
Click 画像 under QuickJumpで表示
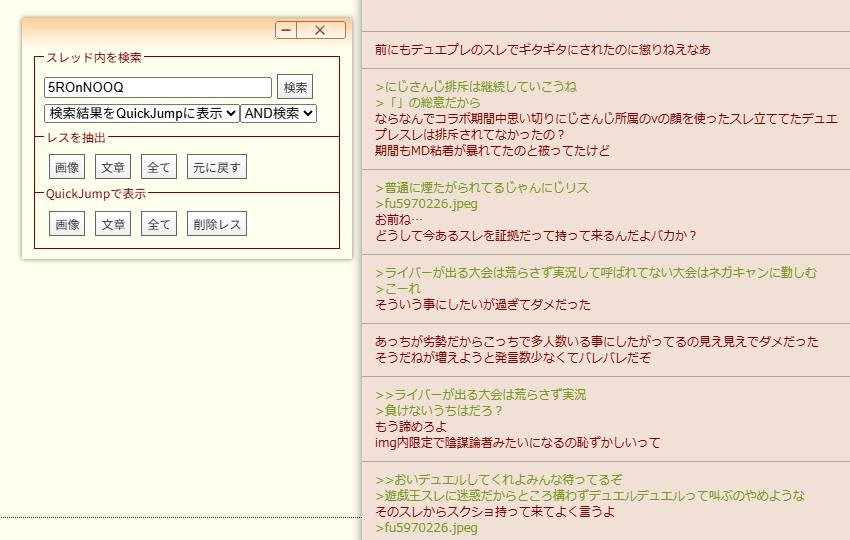67,224
